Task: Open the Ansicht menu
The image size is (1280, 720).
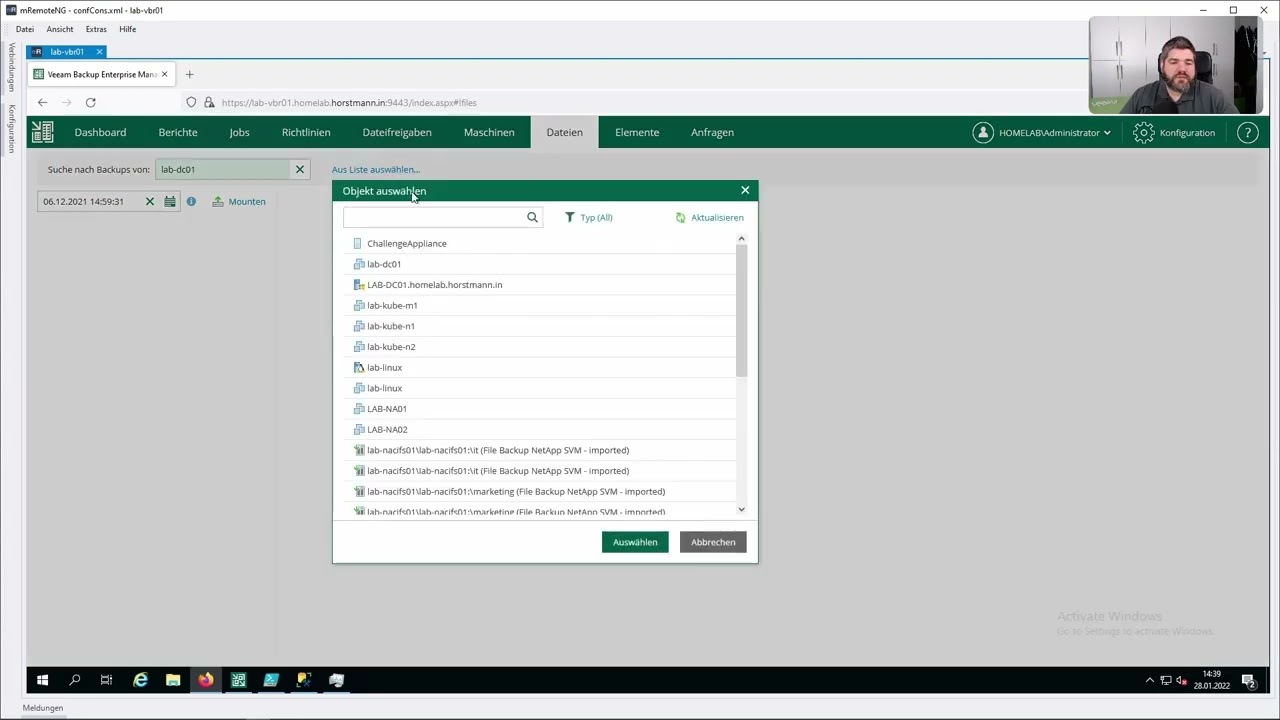Action: click(60, 29)
